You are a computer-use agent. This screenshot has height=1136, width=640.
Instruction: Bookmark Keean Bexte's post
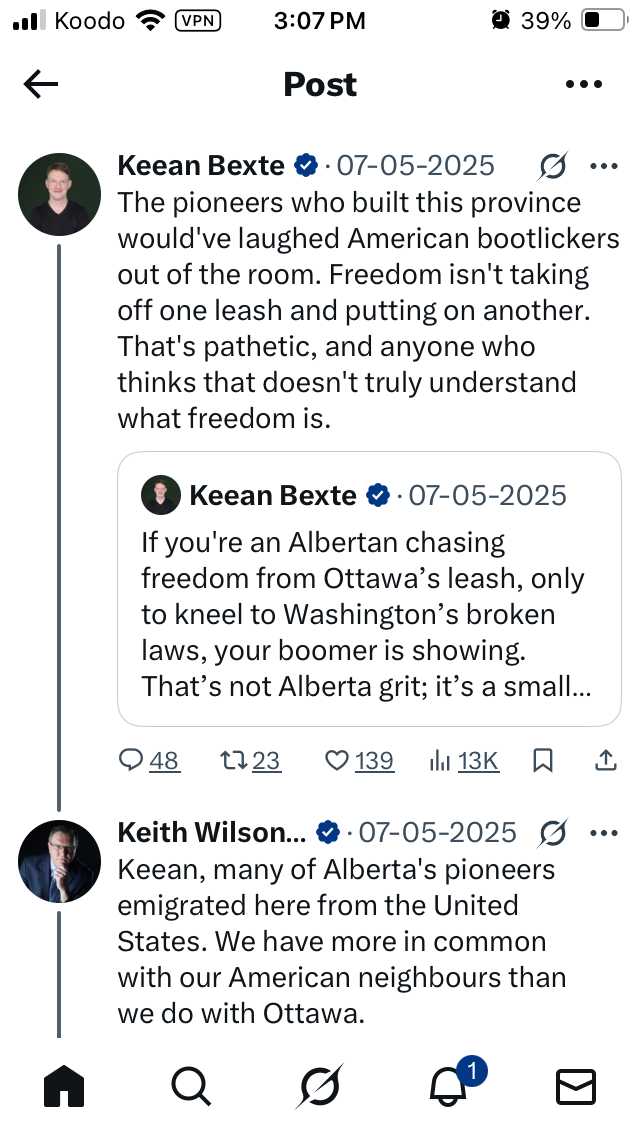coord(542,761)
